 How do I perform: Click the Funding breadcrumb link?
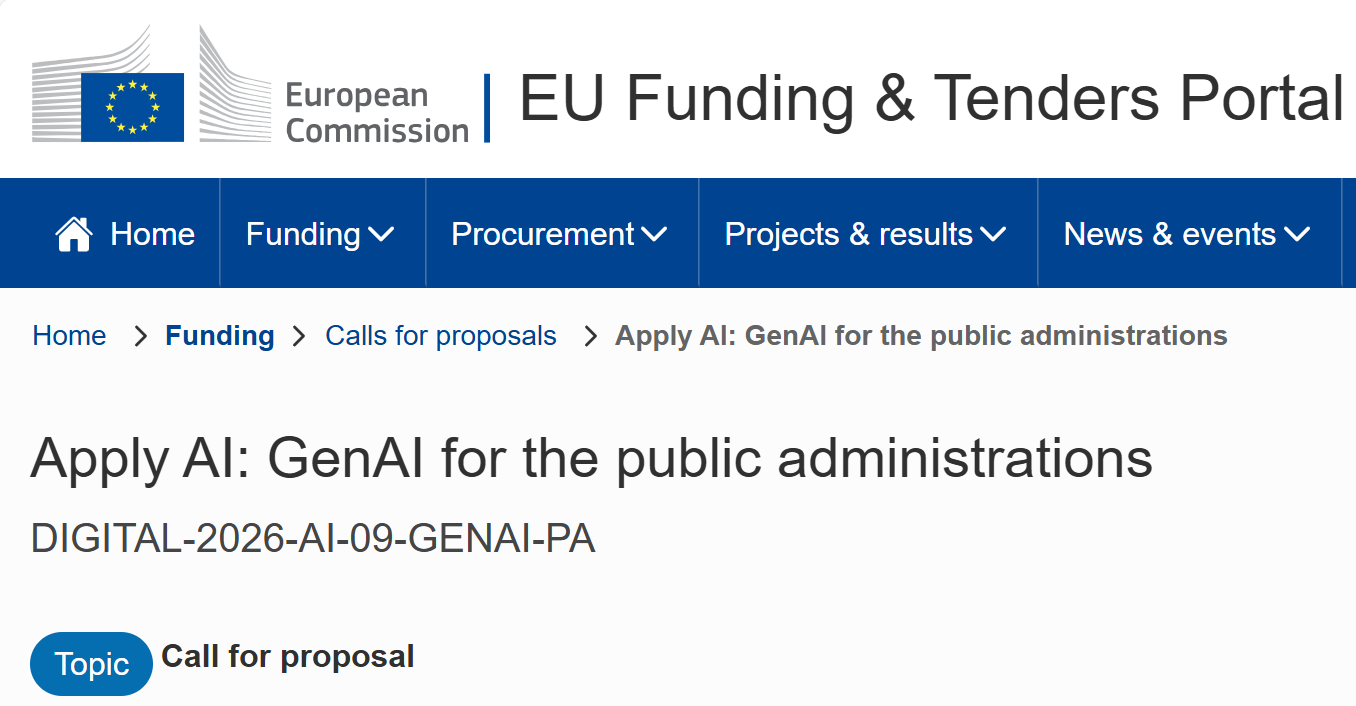219,336
